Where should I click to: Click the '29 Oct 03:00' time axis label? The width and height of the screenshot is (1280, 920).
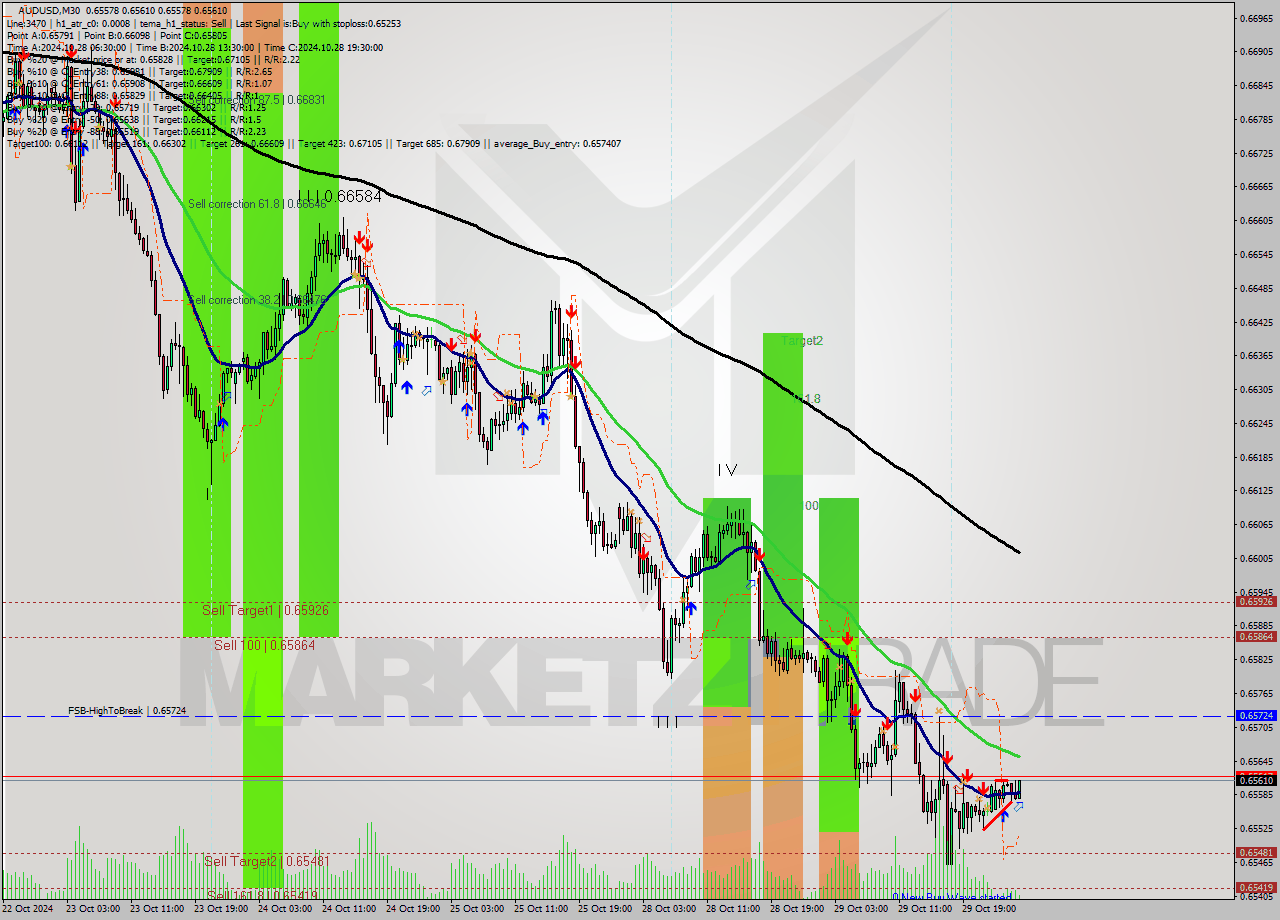(861, 909)
